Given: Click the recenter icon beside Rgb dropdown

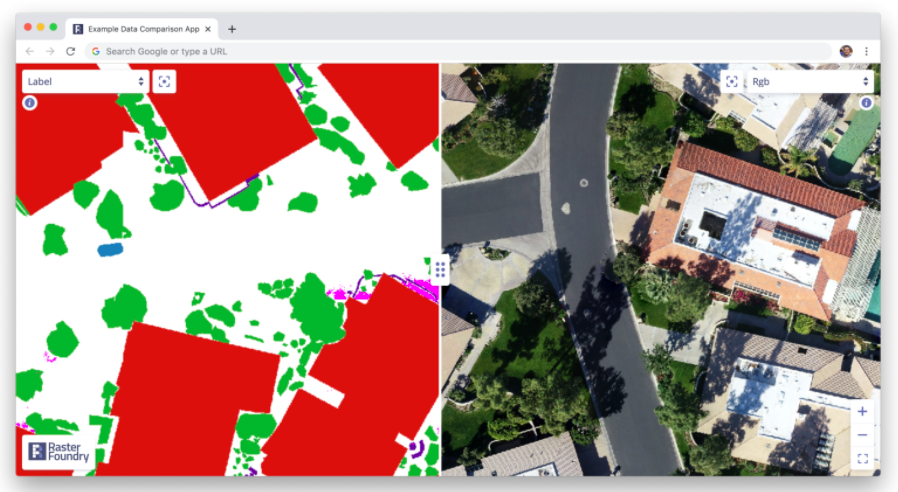Looking at the screenshot, I should (732, 81).
